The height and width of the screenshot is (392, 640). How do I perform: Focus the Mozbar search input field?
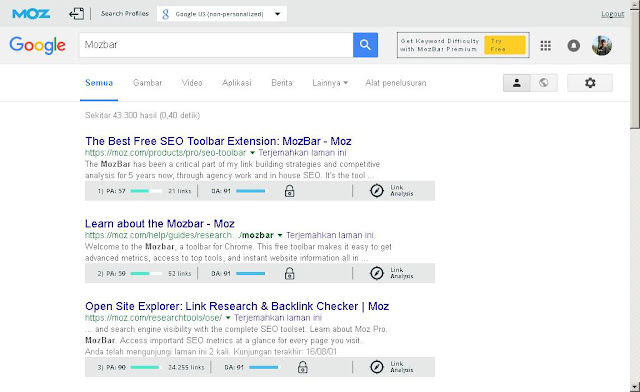pos(216,45)
